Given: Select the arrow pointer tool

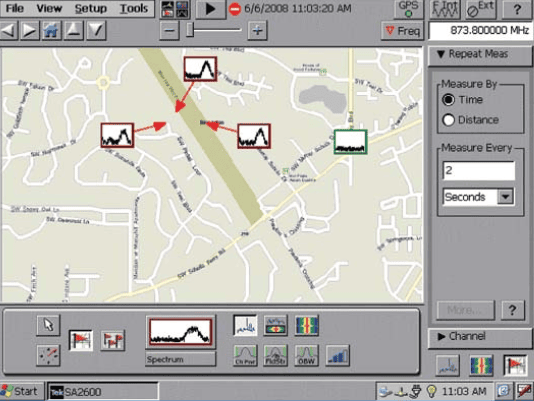Looking at the screenshot, I should [x=48, y=325].
